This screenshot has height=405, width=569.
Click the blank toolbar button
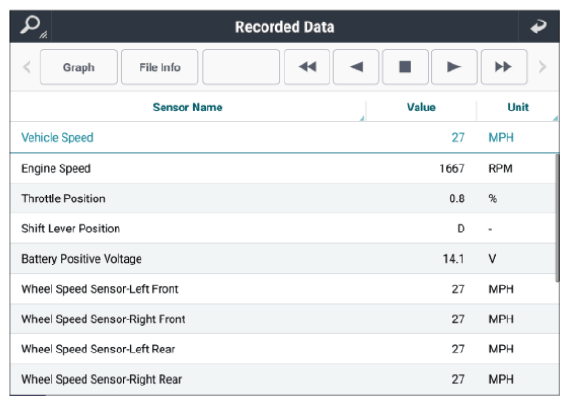[241, 67]
